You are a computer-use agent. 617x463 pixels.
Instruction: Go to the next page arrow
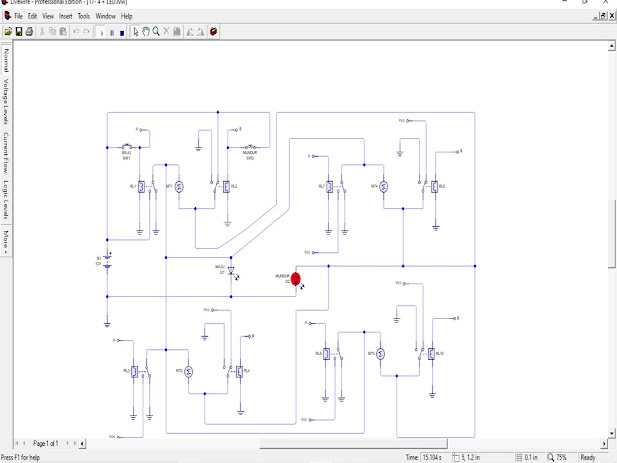(x=67, y=443)
